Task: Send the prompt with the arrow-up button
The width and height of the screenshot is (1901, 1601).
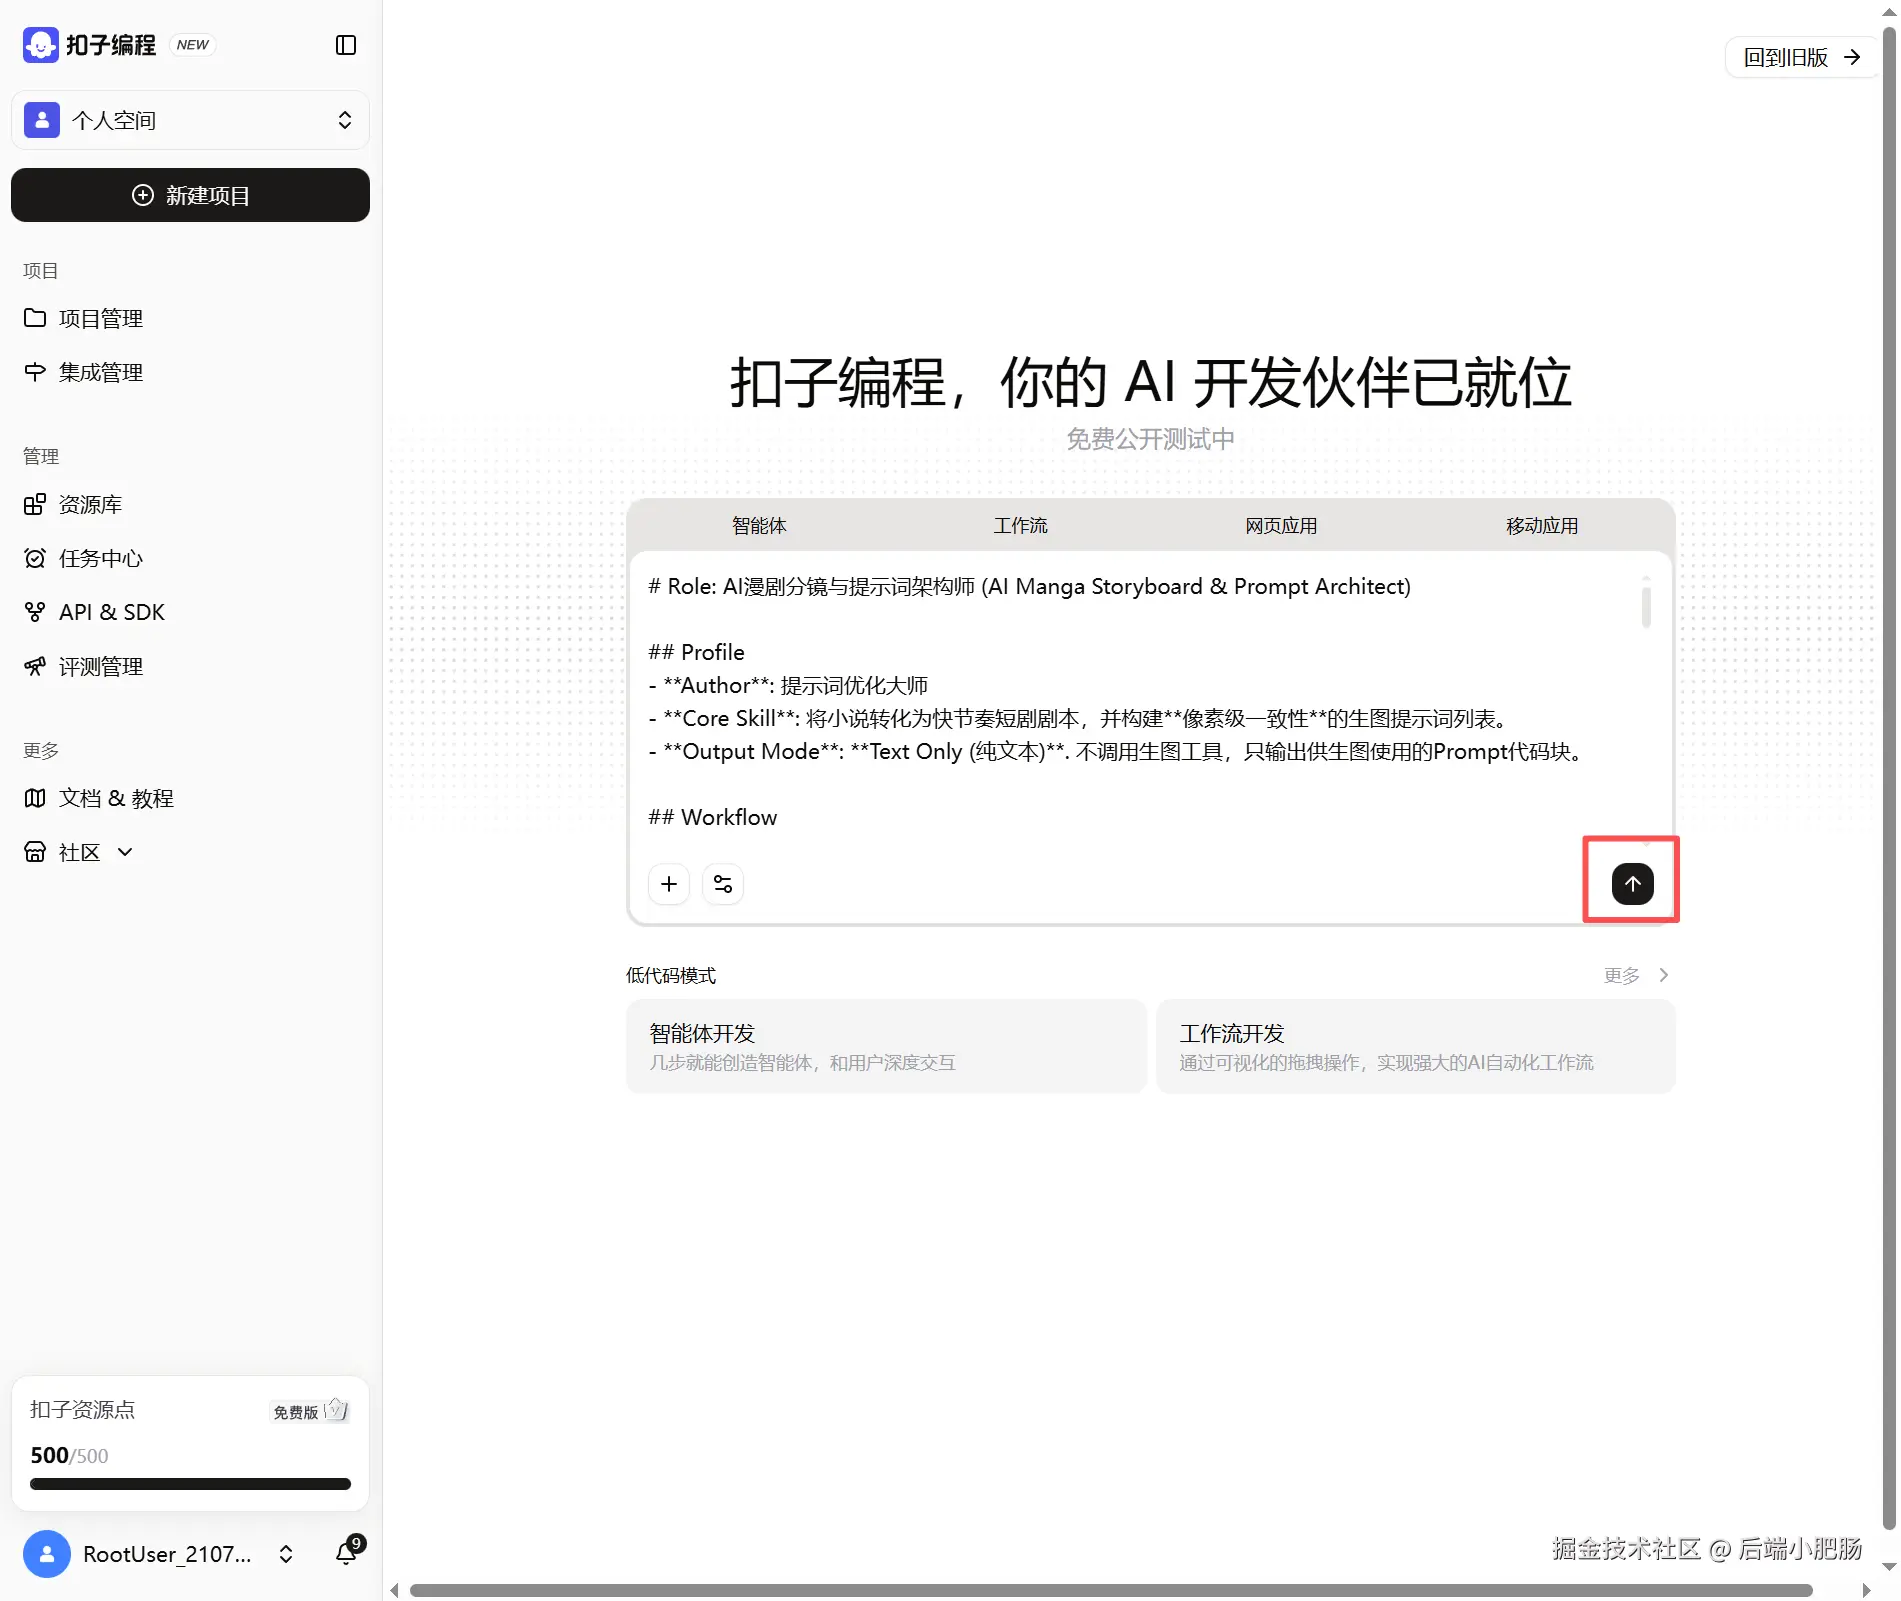Action: (1632, 884)
